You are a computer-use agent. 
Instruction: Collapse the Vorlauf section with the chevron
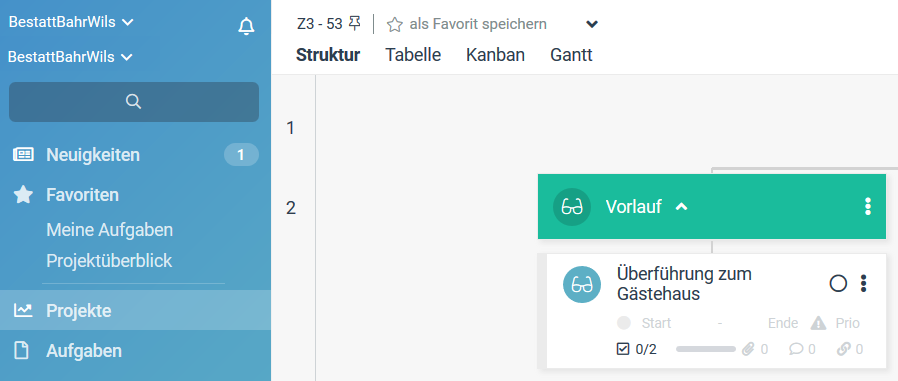tap(681, 207)
